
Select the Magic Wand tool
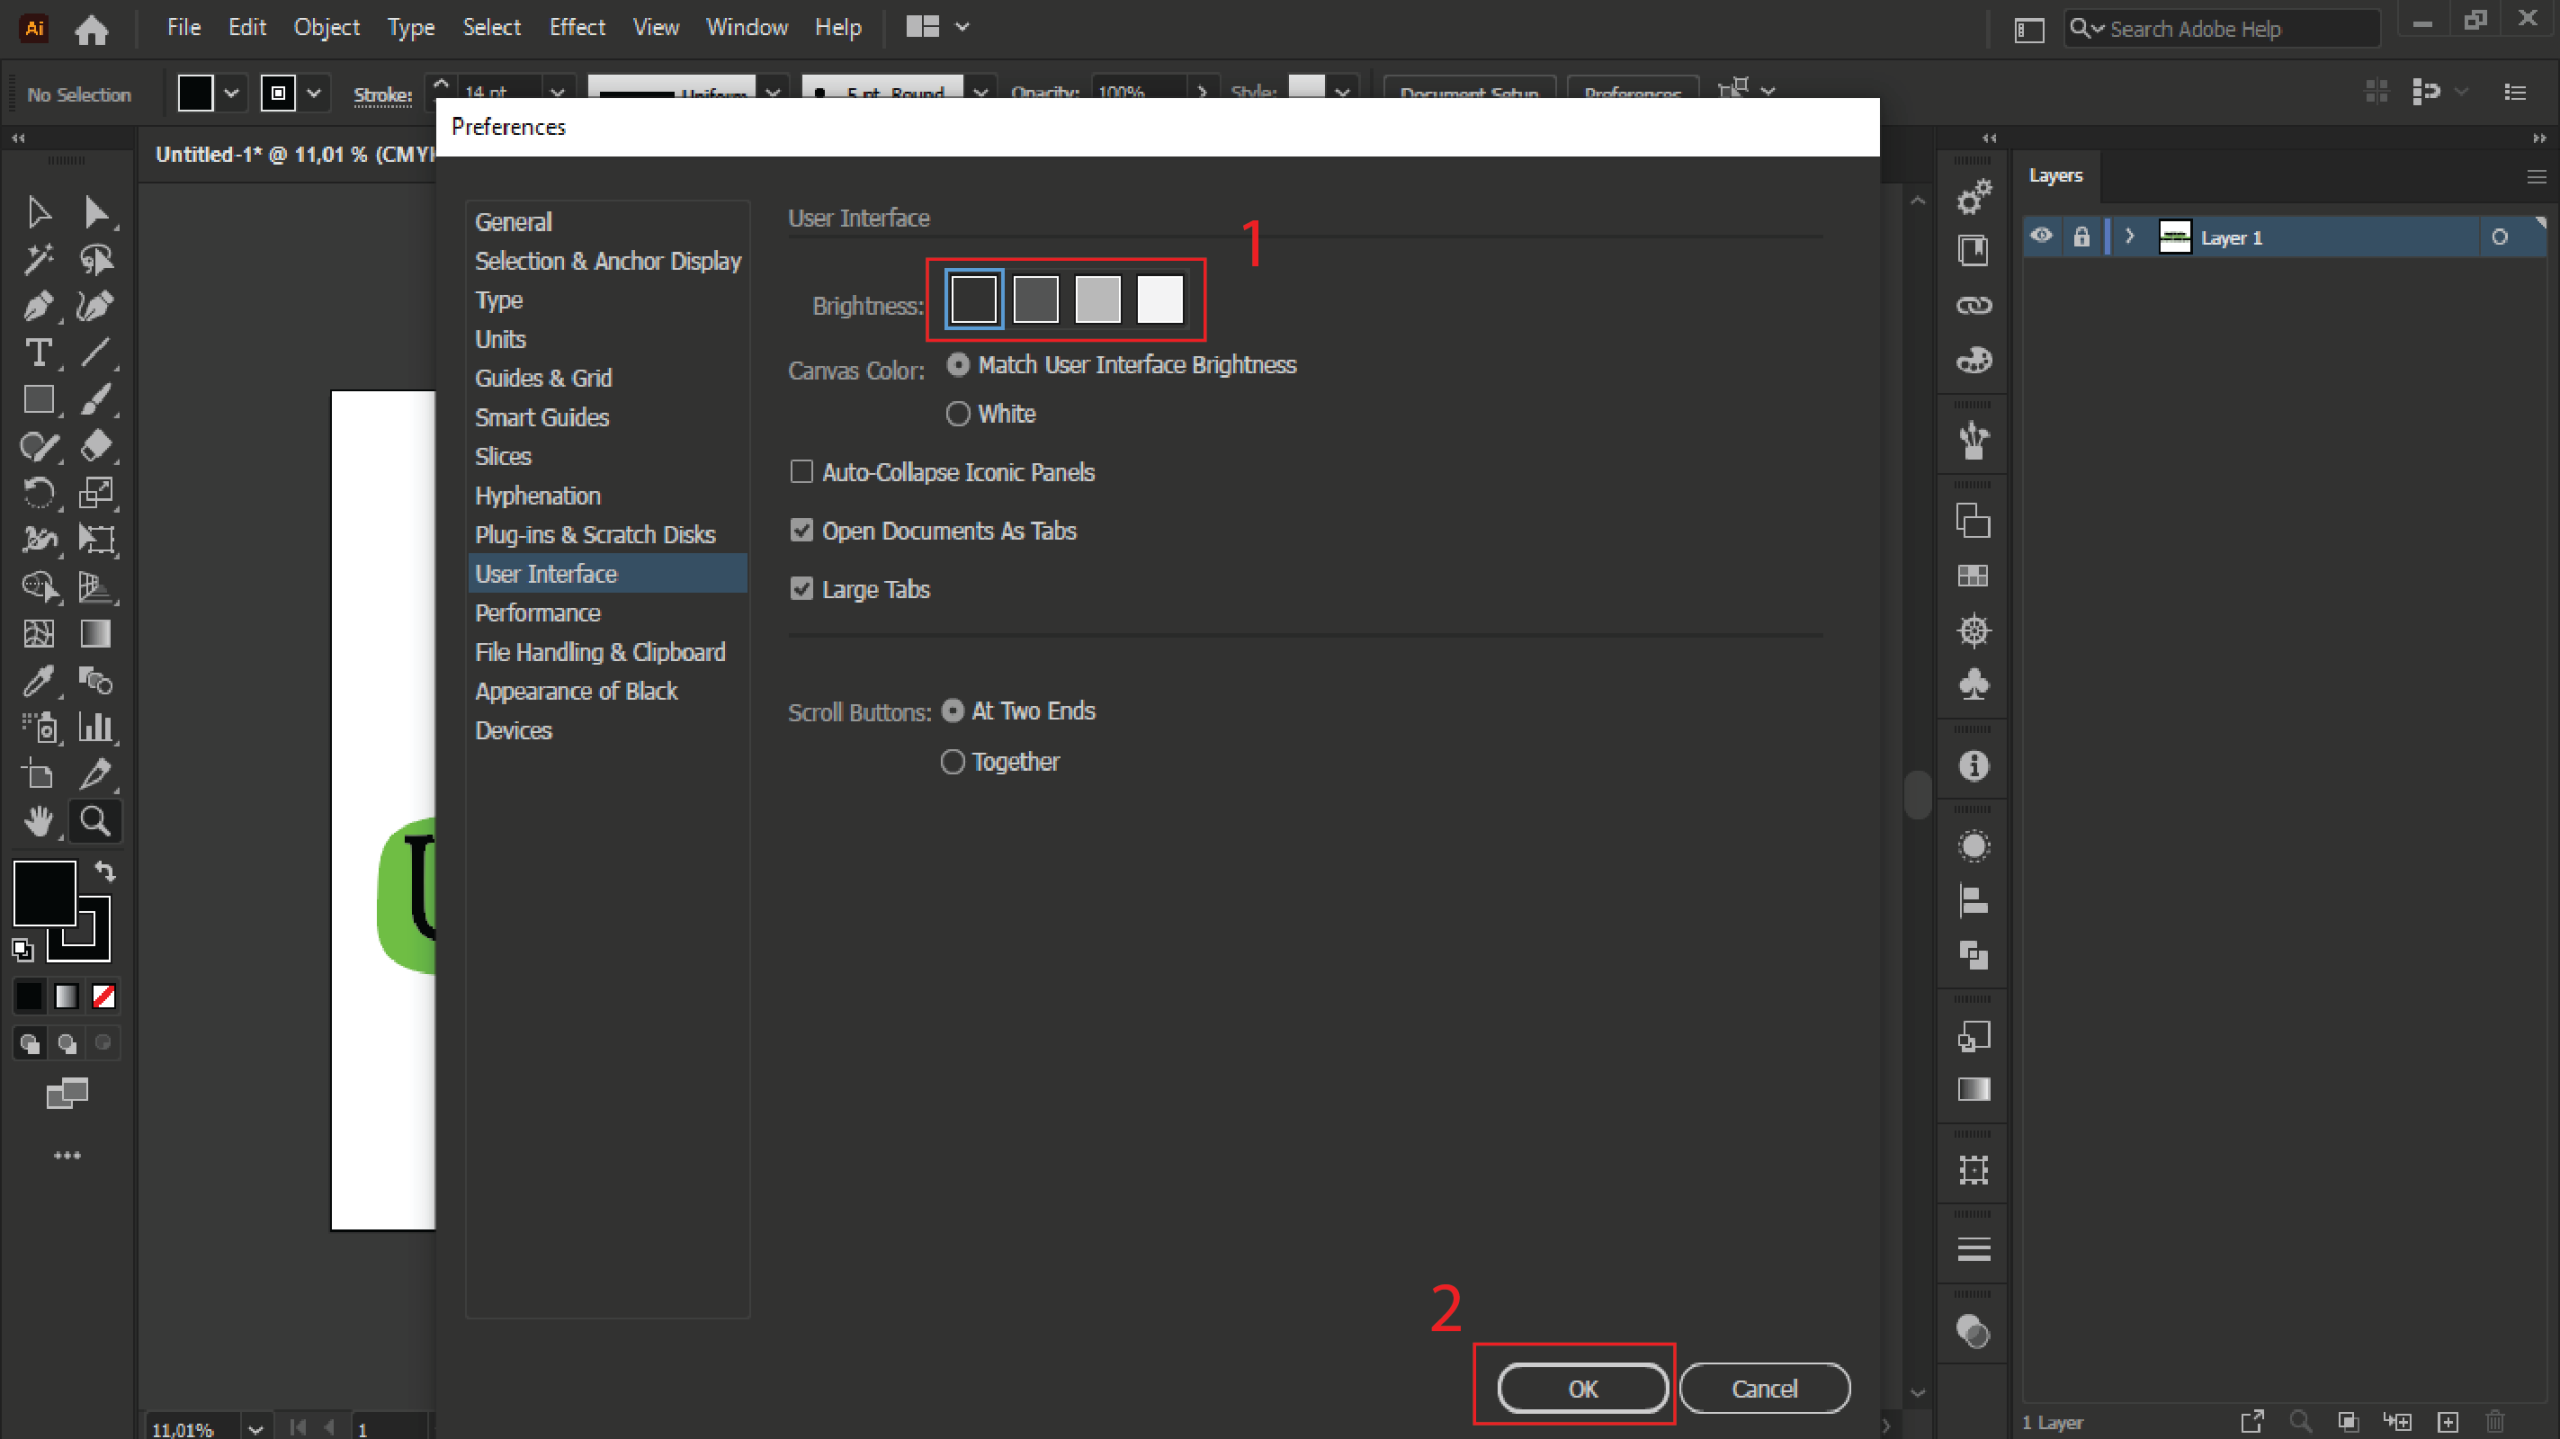click(38, 259)
